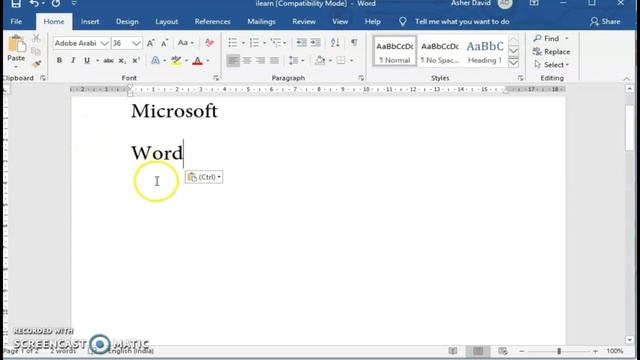Align text left

233,61
